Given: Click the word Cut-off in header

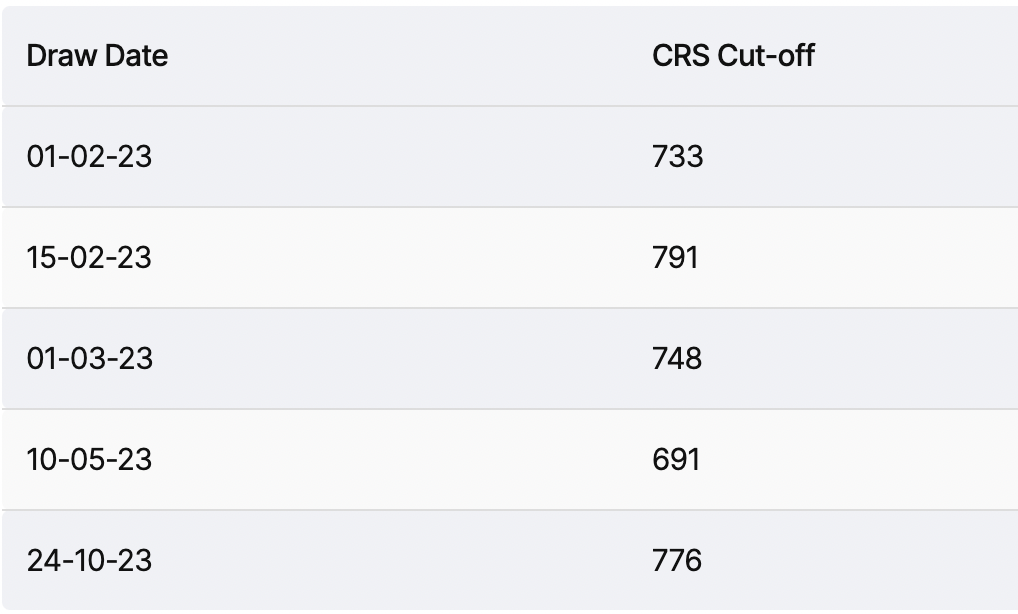Looking at the screenshot, I should [x=766, y=56].
